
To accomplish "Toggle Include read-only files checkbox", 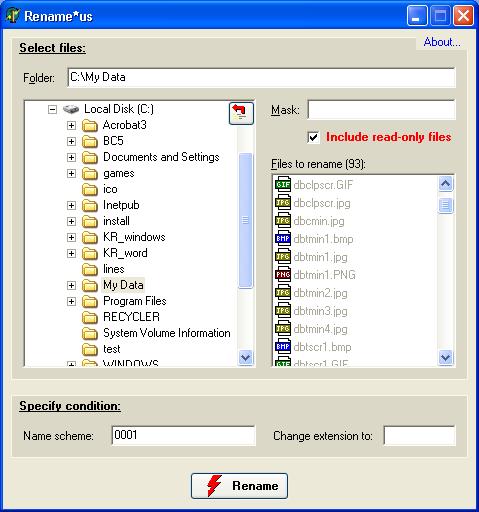I will (313, 137).
